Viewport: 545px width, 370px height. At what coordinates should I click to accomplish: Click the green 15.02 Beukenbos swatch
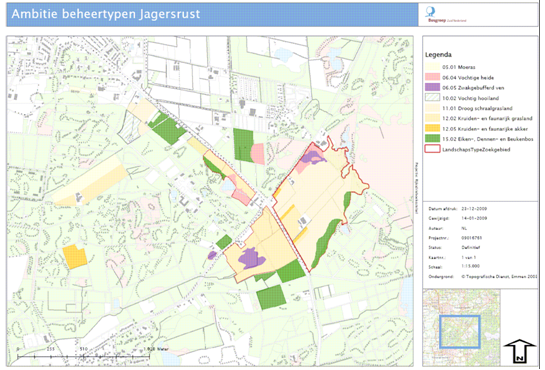[432, 139]
